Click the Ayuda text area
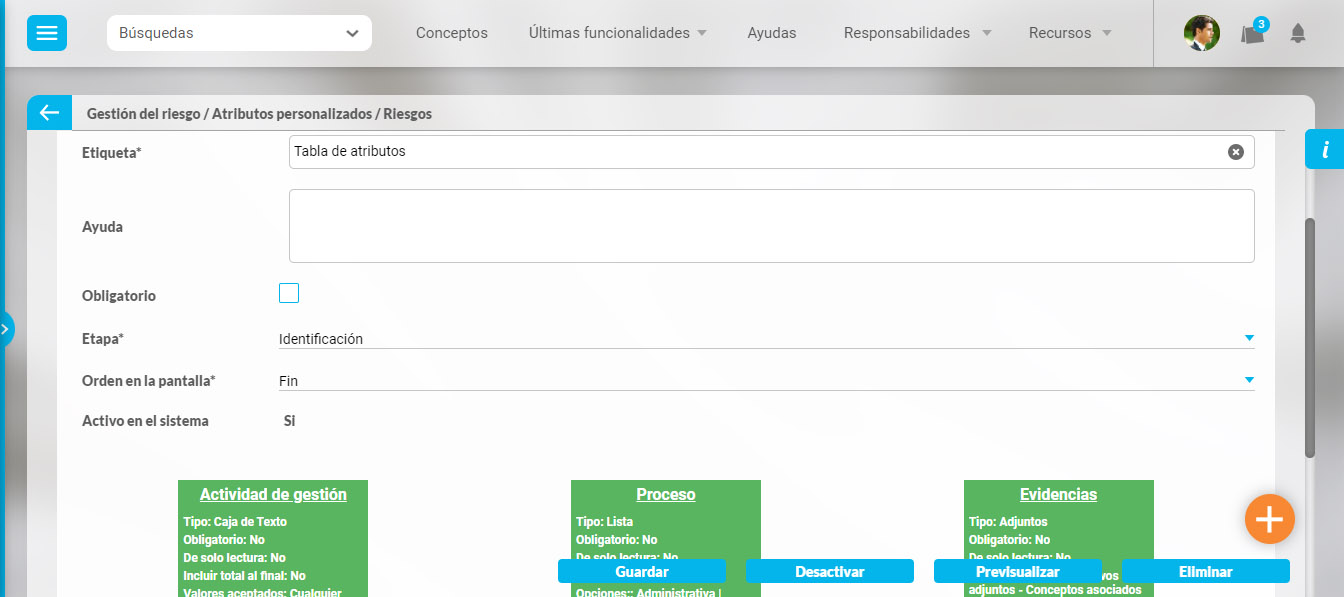The height and width of the screenshot is (597, 1344). click(x=771, y=226)
